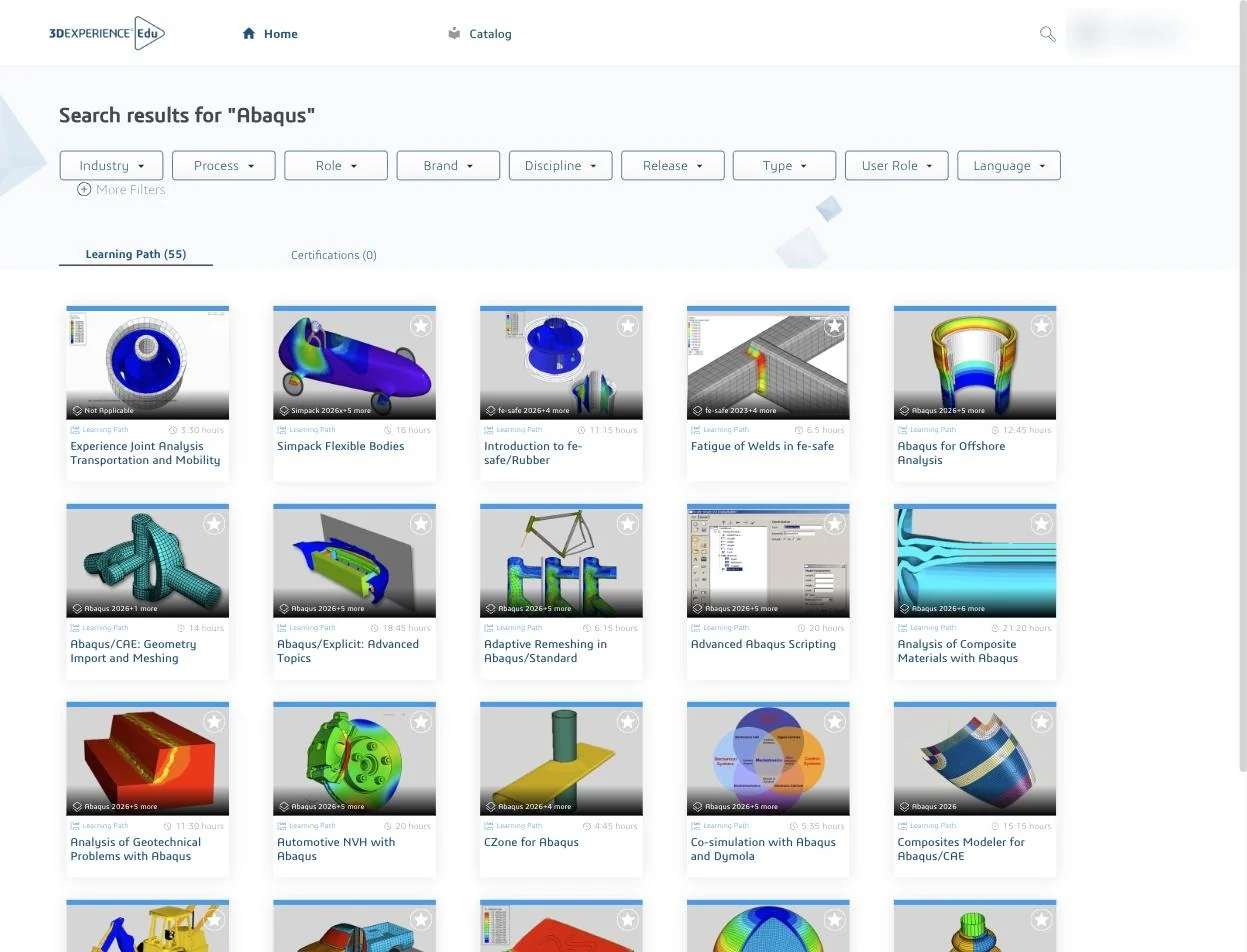Click the More Filters plus icon
The height and width of the screenshot is (952, 1247).
[x=84, y=189]
